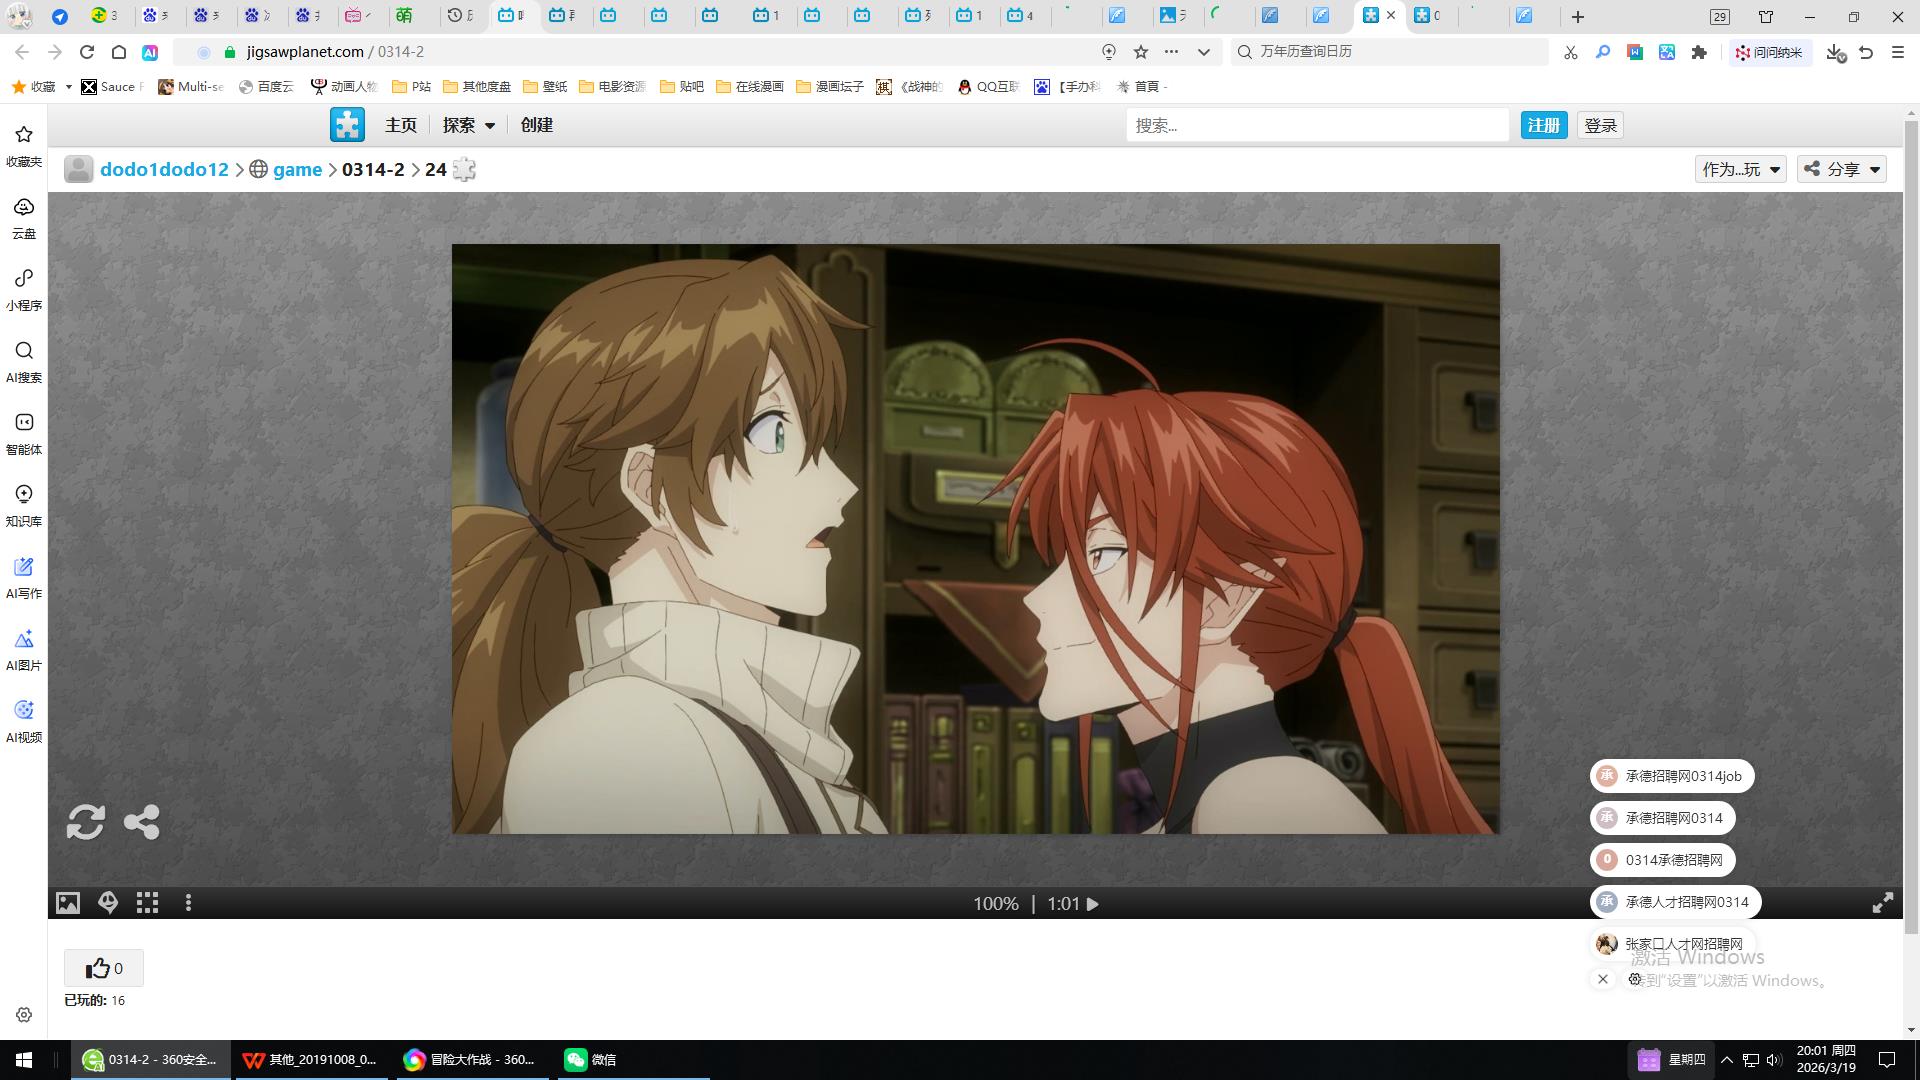Viewport: 1920px width, 1080px height.
Task: Click the ghost image icon in bottom bar
Action: pos(108,903)
